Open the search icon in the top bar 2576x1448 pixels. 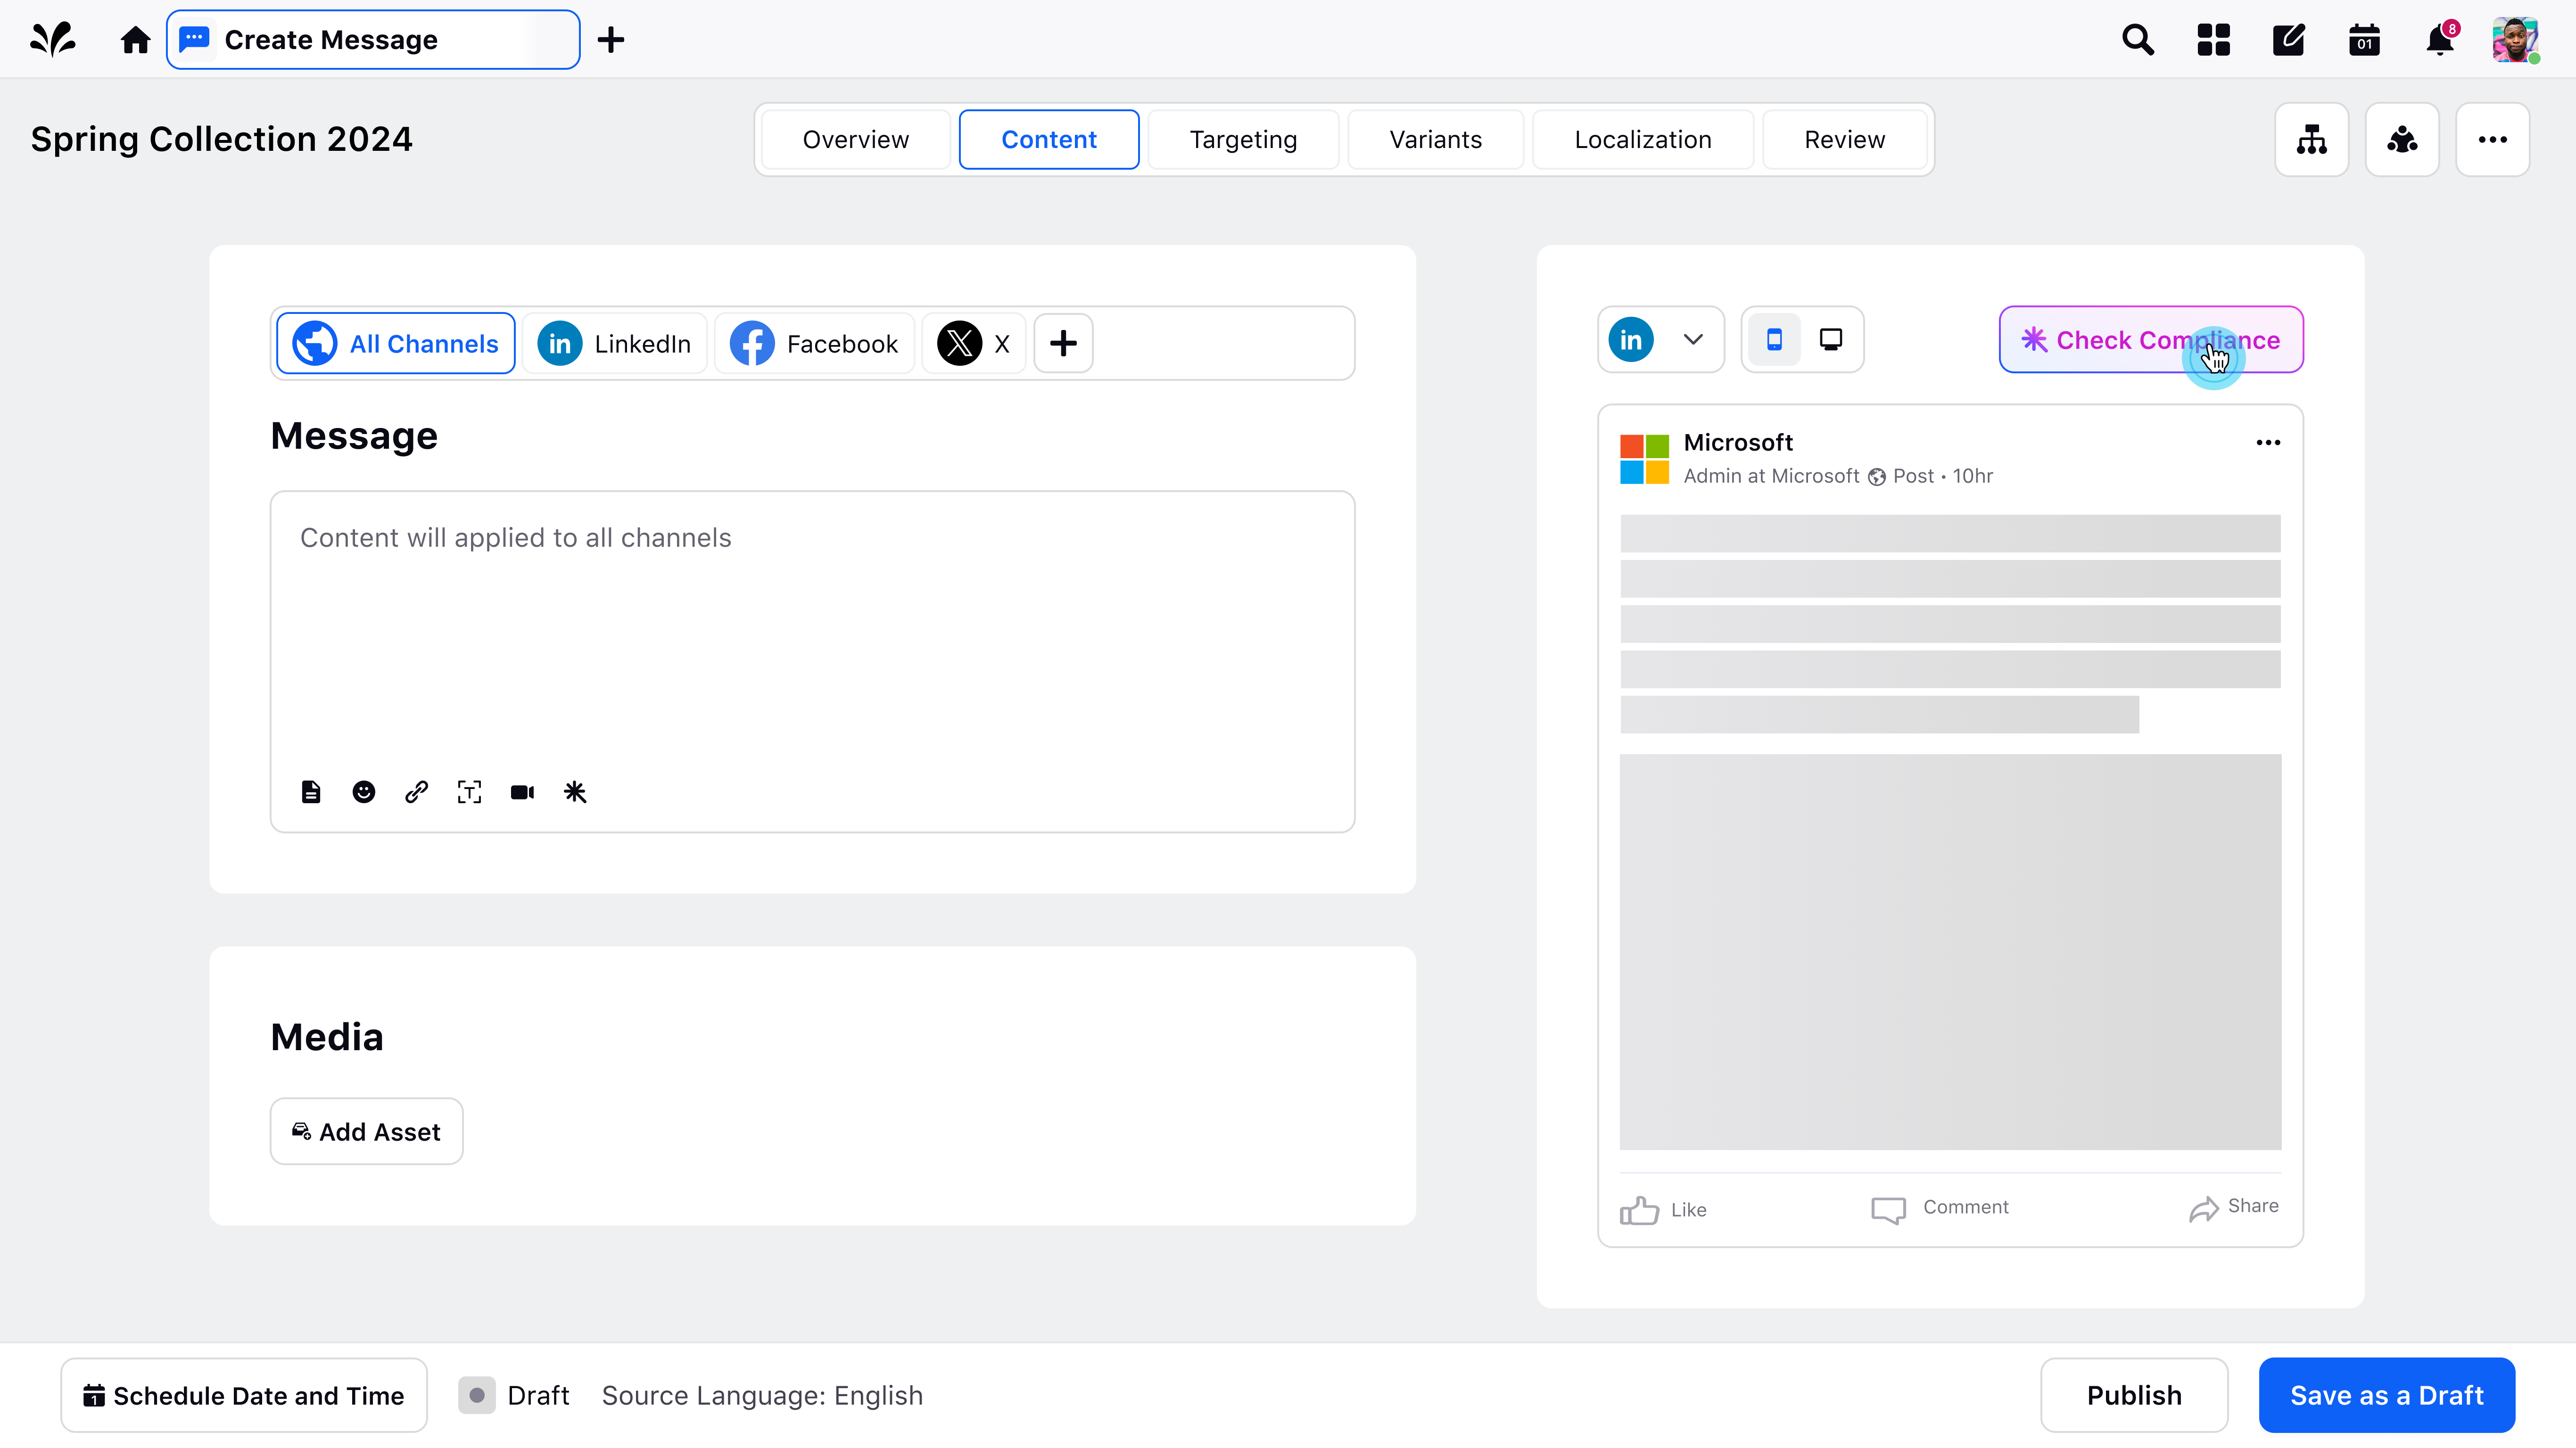click(2138, 39)
